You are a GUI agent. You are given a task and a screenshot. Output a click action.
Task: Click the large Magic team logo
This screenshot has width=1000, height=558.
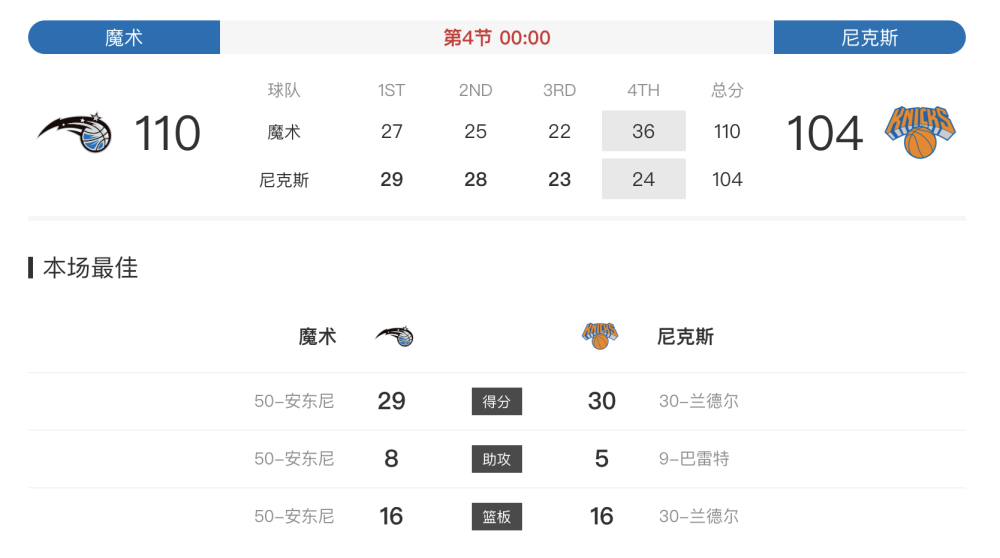(75, 133)
